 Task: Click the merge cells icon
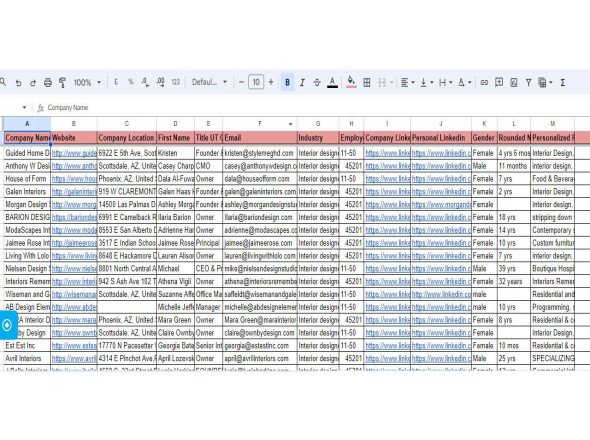(x=382, y=82)
